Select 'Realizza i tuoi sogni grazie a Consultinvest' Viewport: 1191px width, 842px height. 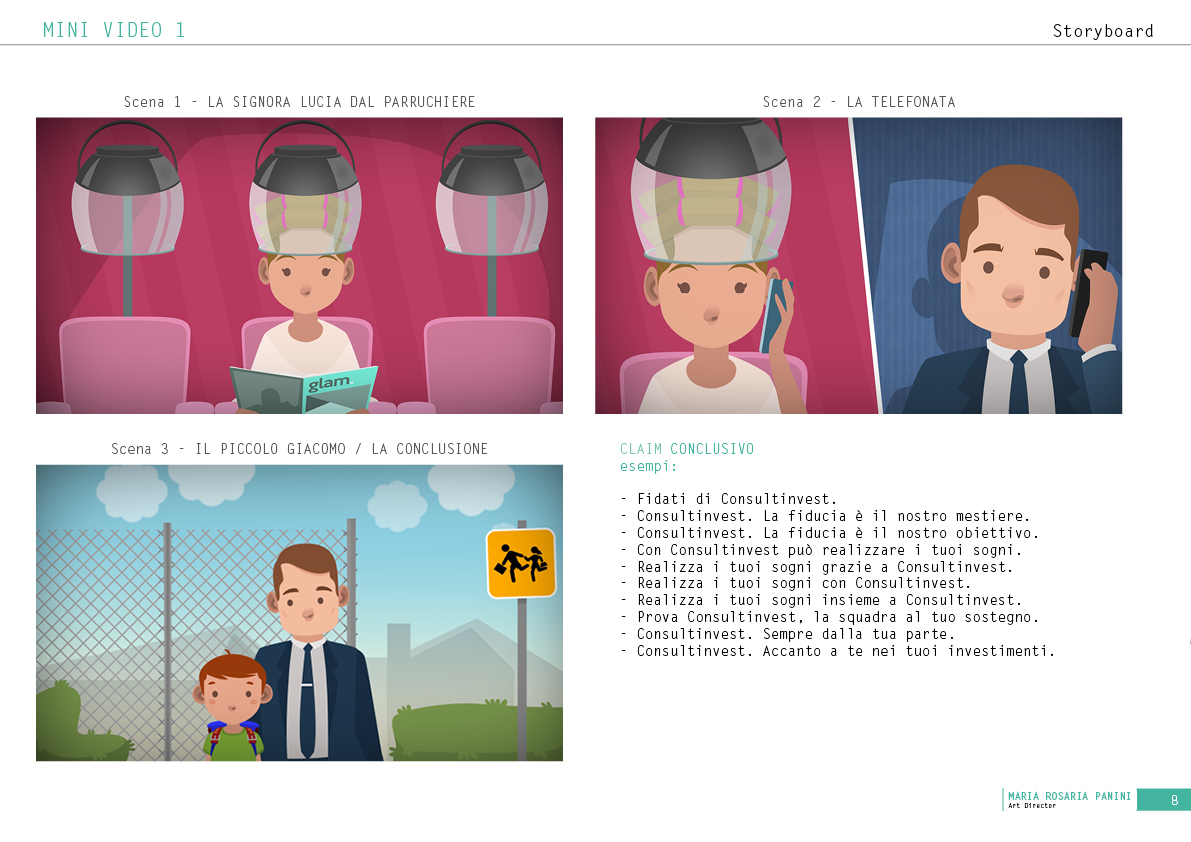point(817,566)
